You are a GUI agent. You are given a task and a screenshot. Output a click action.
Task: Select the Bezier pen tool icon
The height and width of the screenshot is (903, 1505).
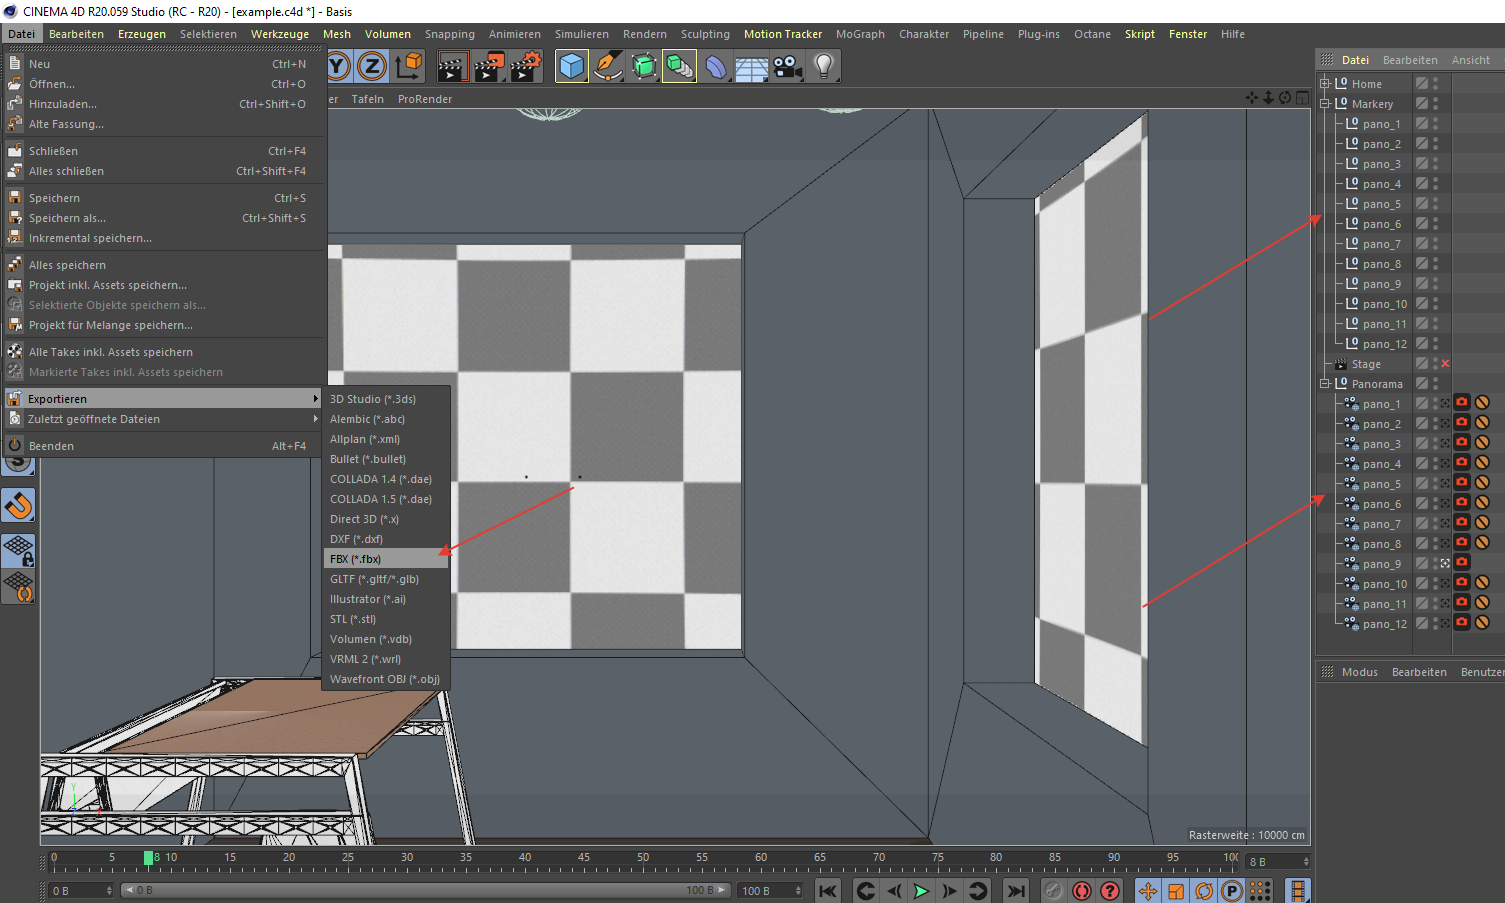(x=608, y=66)
